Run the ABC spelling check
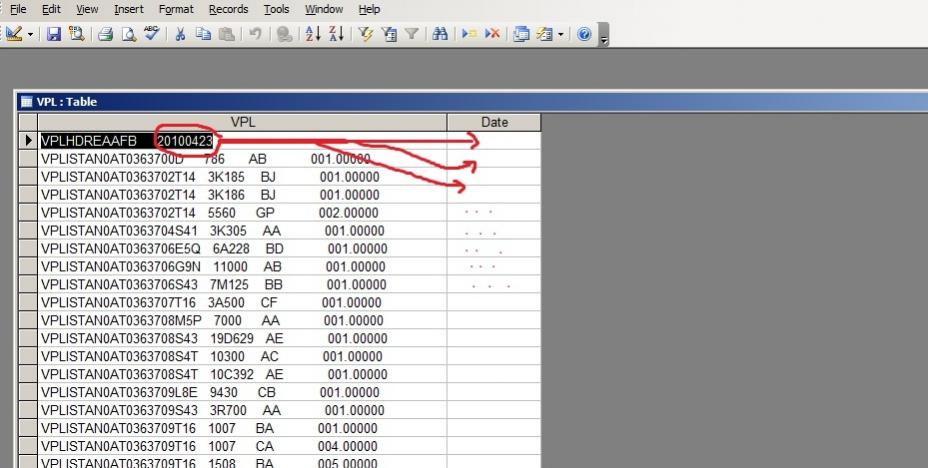The width and height of the screenshot is (928, 468). [x=152, y=34]
